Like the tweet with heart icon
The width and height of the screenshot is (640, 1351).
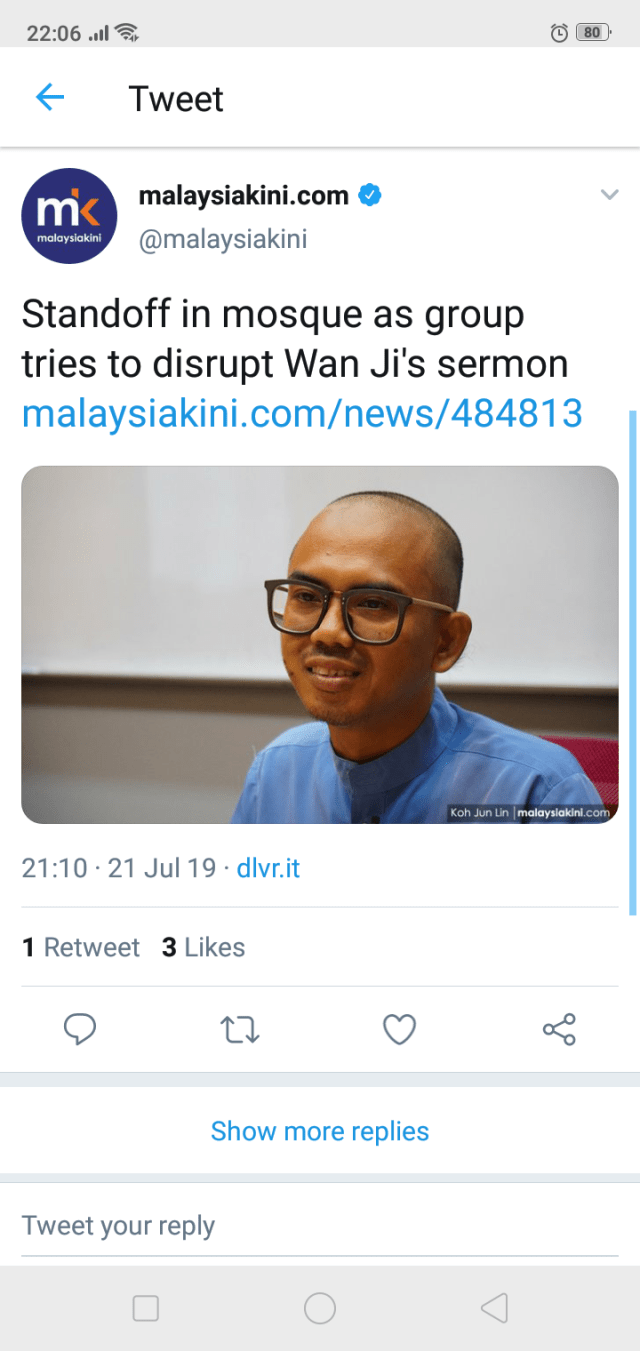click(400, 1029)
